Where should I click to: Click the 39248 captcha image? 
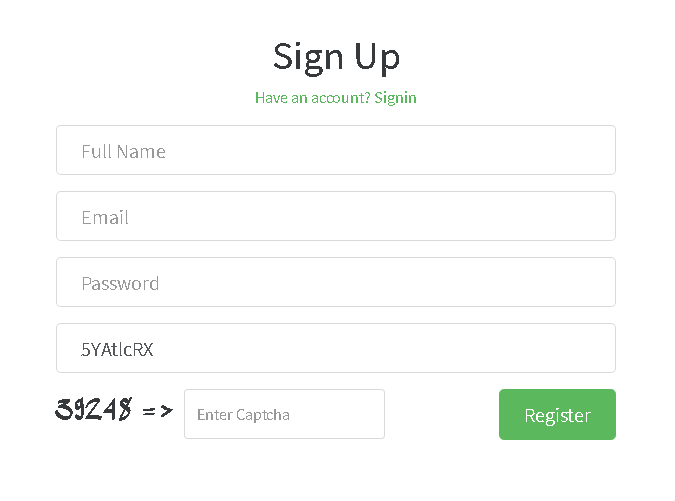tap(94, 409)
